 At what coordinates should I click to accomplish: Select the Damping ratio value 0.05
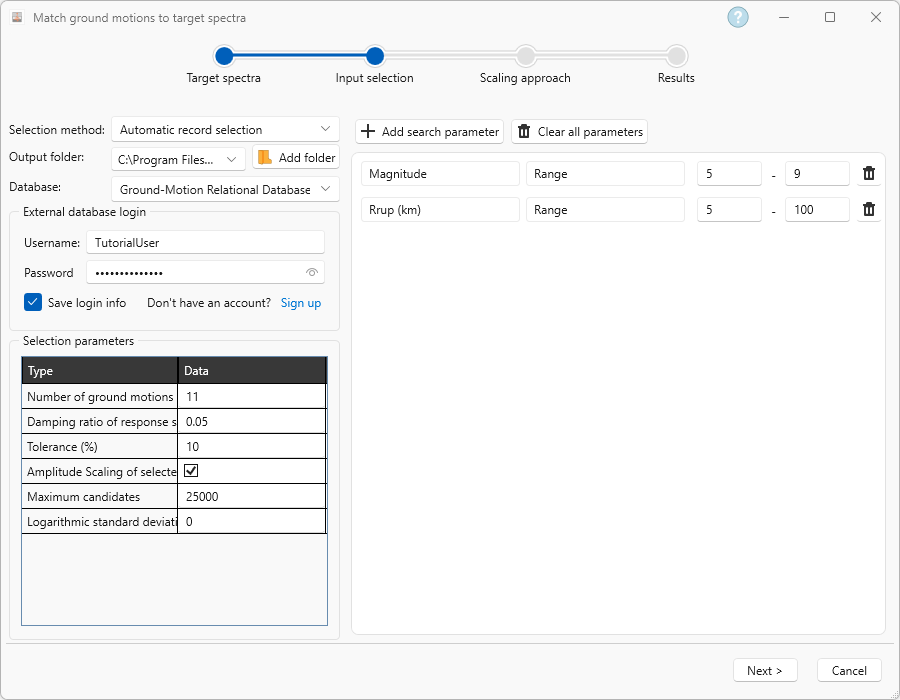tap(251, 422)
